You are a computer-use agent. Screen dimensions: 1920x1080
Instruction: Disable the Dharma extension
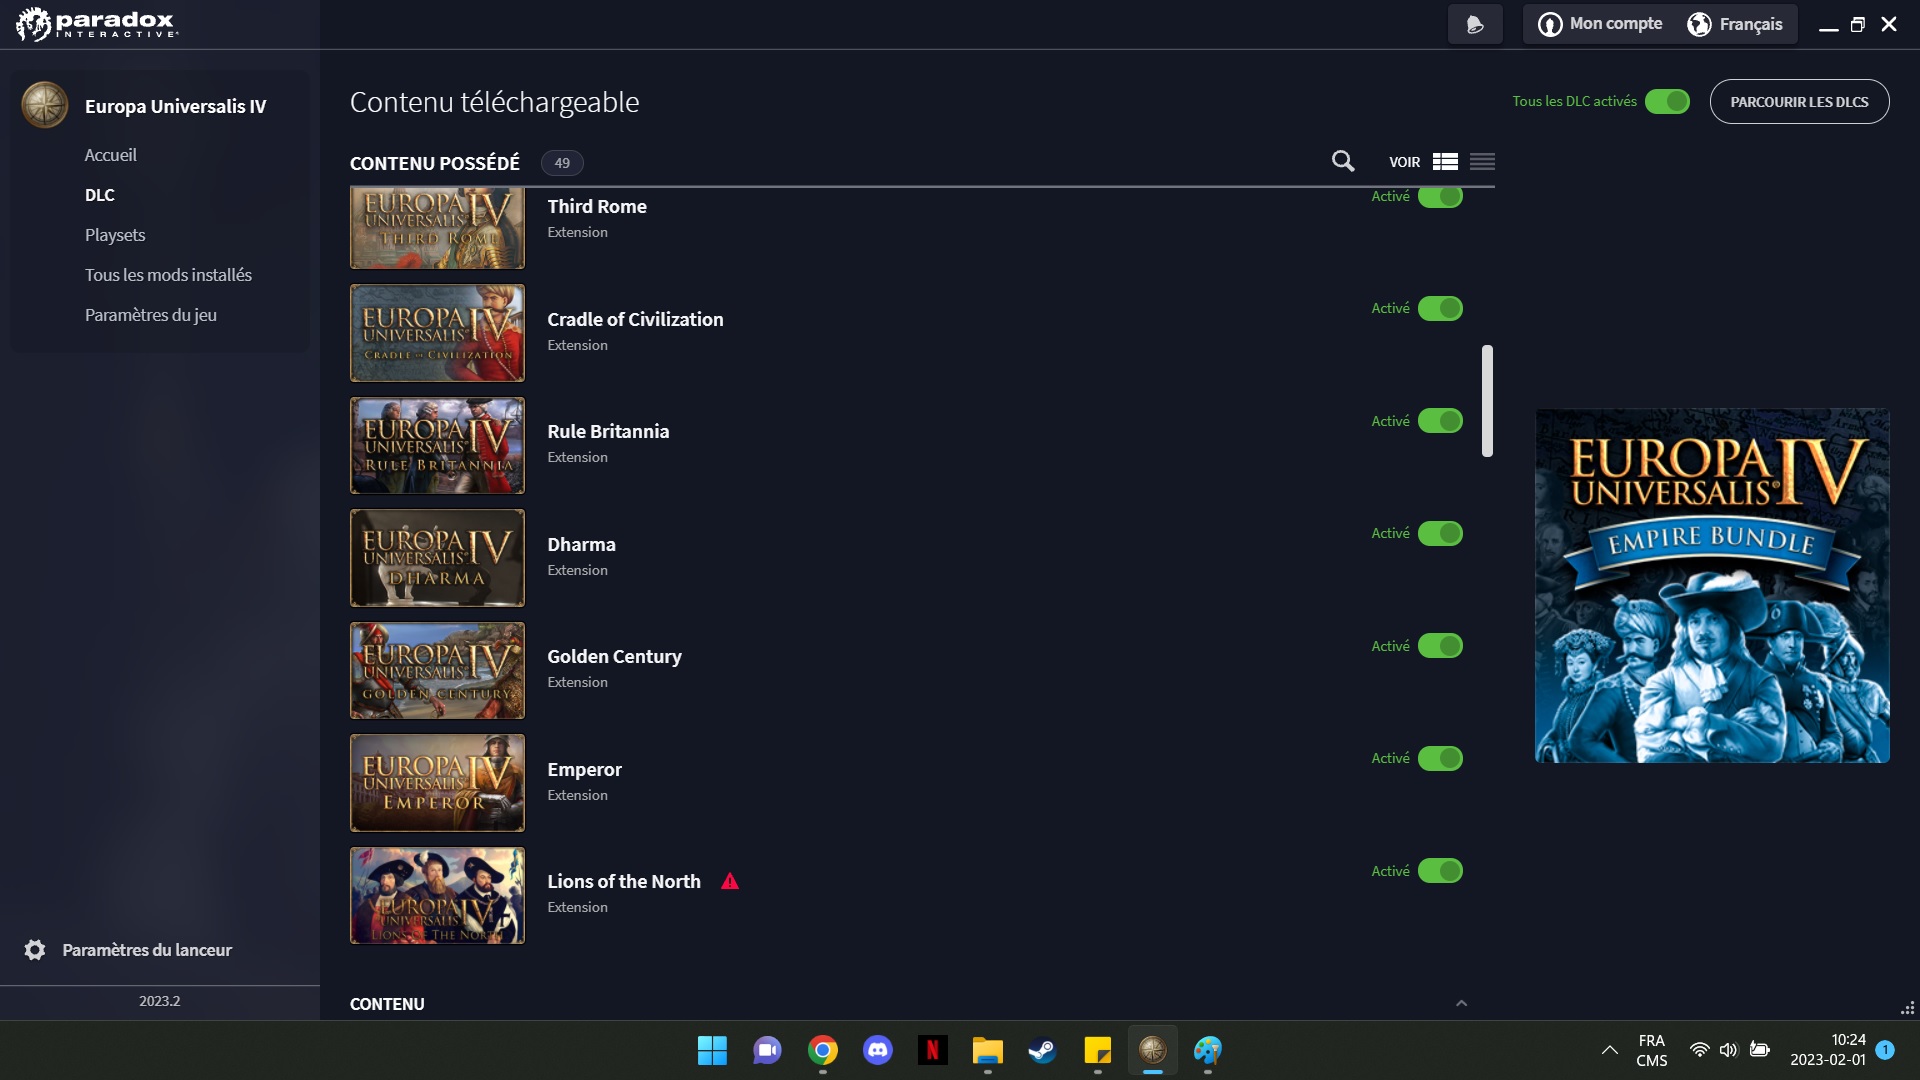click(x=1440, y=534)
